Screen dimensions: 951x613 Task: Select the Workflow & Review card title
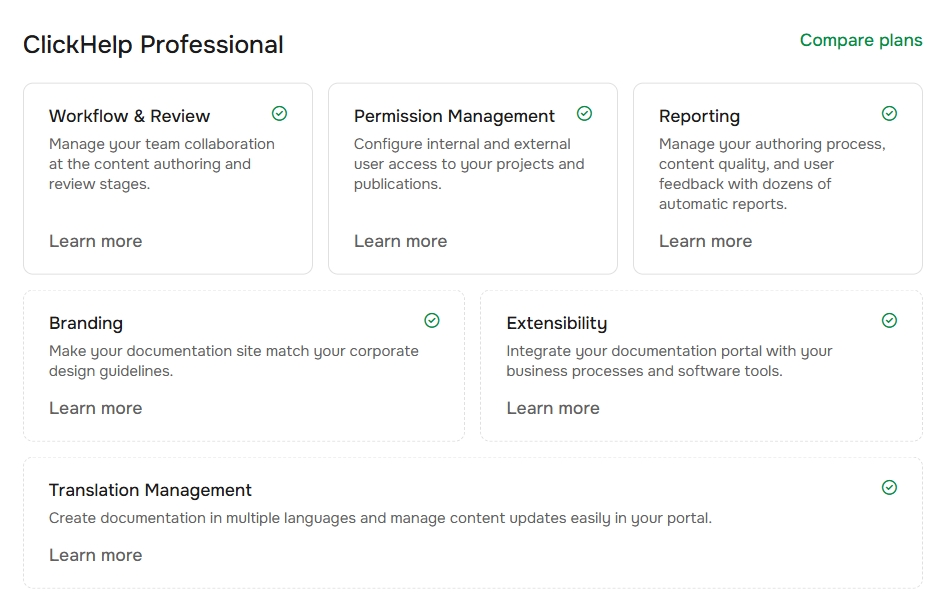[131, 116]
